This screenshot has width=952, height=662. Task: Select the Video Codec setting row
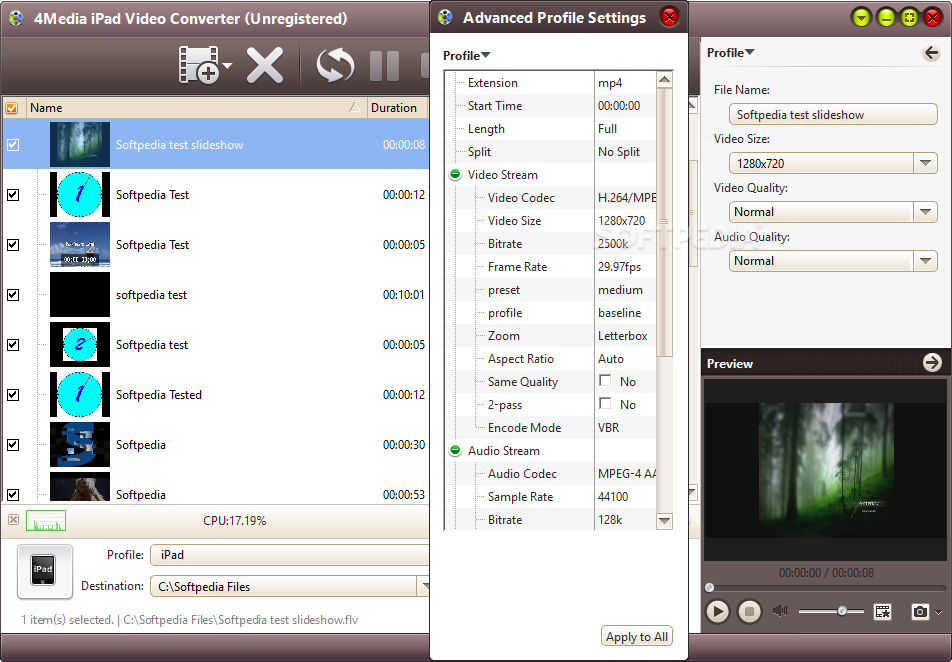(550, 197)
